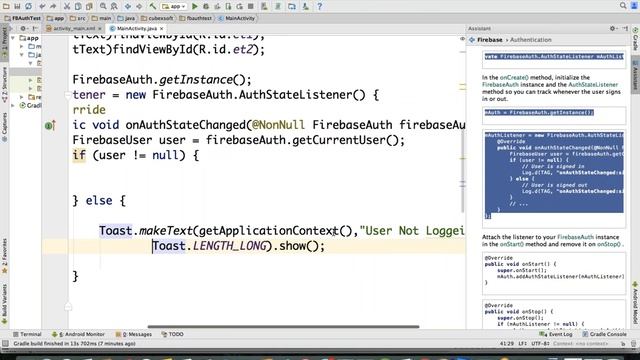Toggle the Captures side tool window
640x360 pixels.
(4, 127)
